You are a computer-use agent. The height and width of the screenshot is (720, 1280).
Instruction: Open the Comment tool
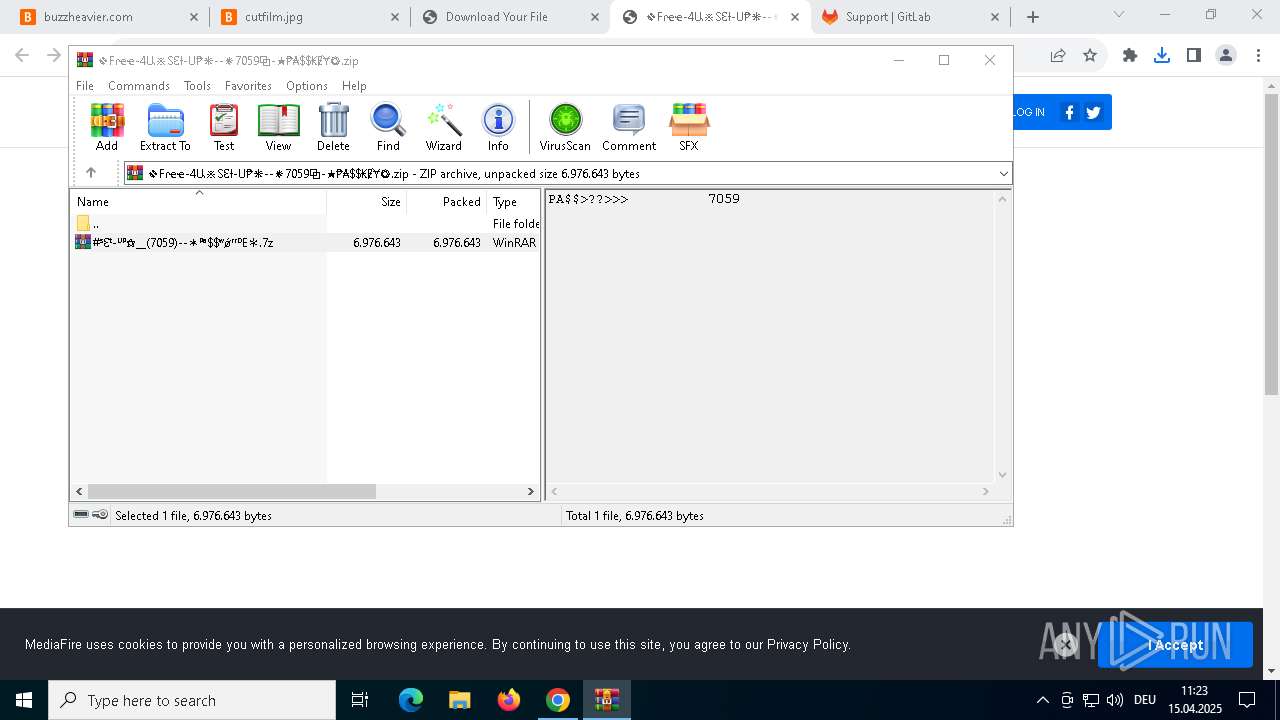click(629, 127)
